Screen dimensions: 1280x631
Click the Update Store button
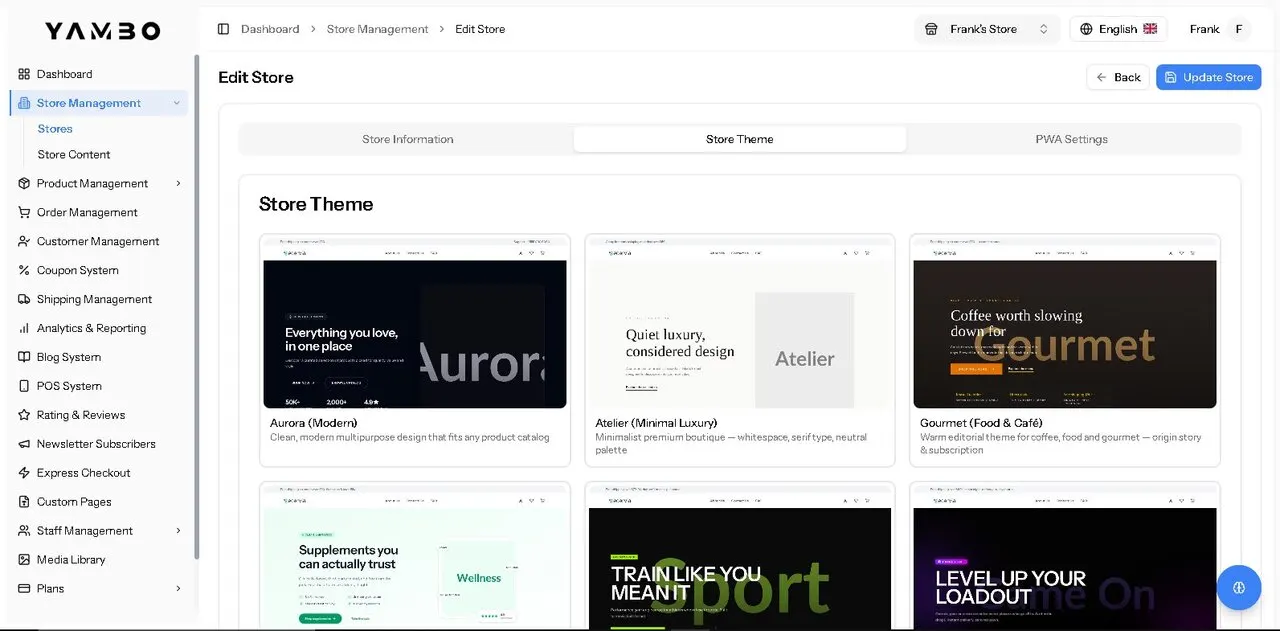(1209, 77)
